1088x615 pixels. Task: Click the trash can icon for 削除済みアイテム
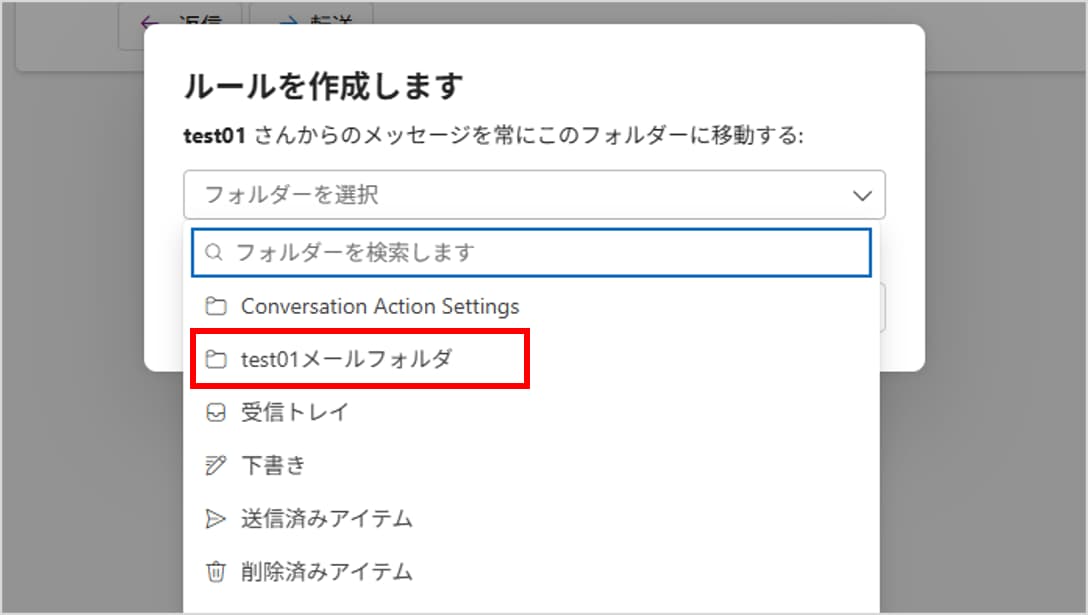pos(215,572)
